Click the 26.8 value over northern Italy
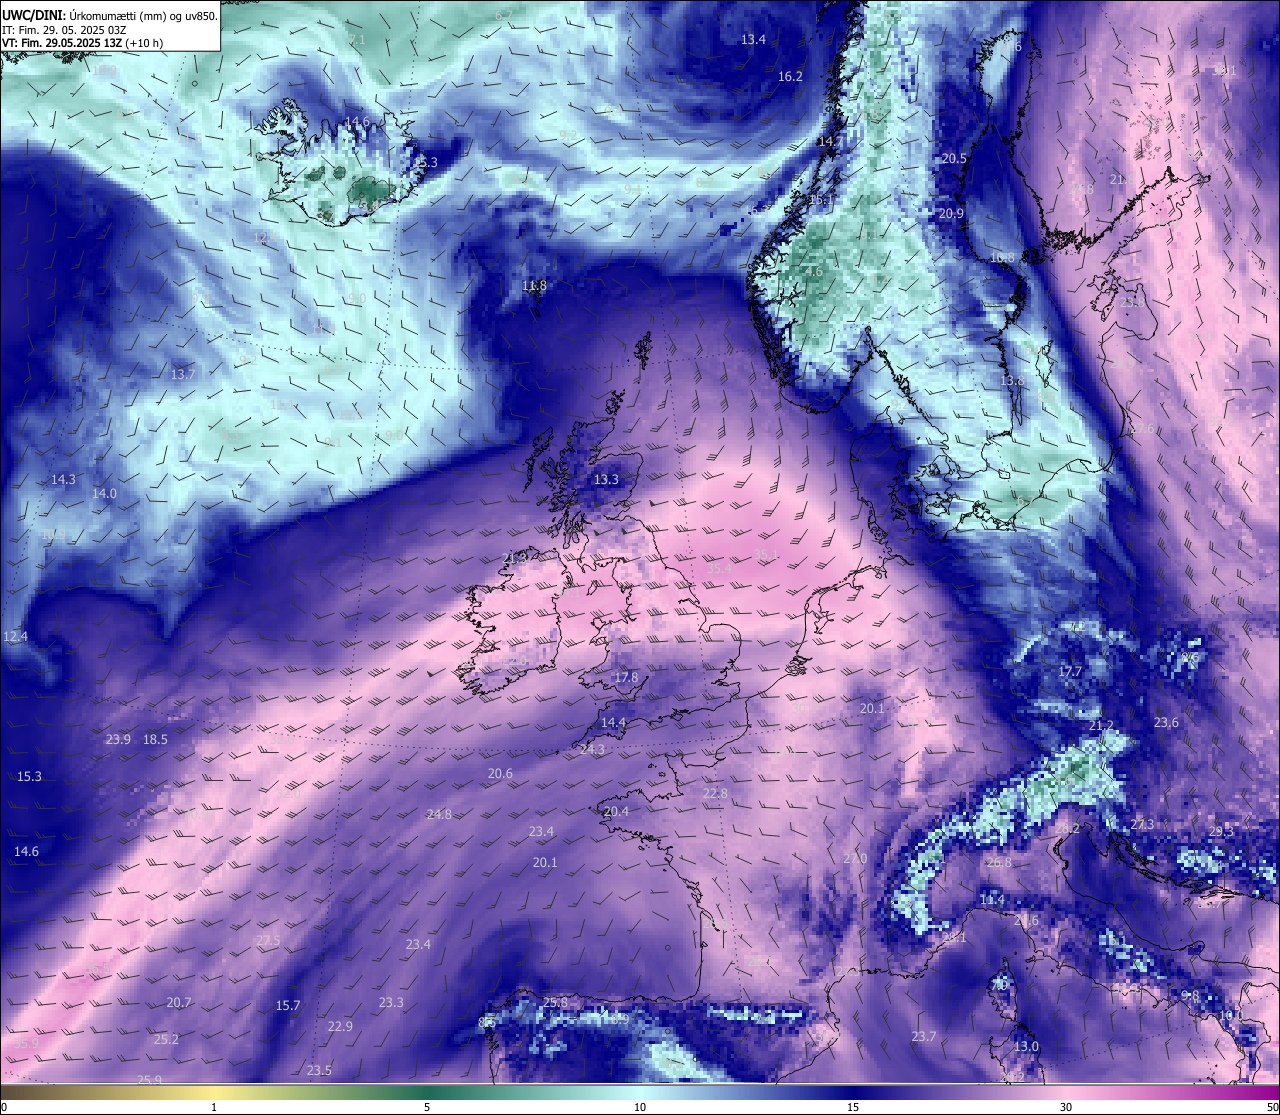This screenshot has width=1280, height=1115. pyautogui.click(x=998, y=862)
